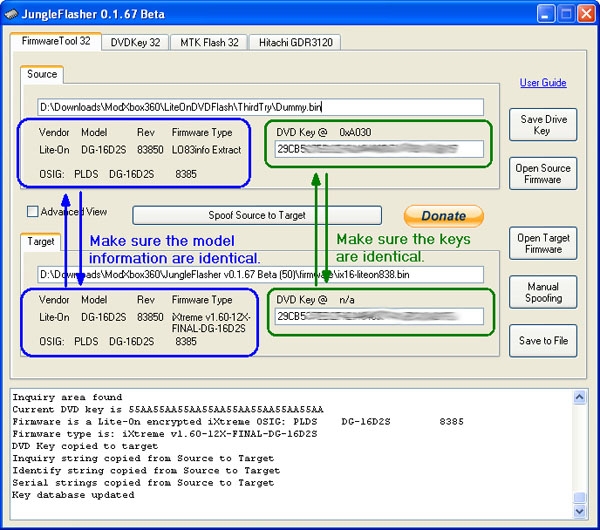
Task: Click 'Serial strings copied' log line
Action: coord(143,483)
